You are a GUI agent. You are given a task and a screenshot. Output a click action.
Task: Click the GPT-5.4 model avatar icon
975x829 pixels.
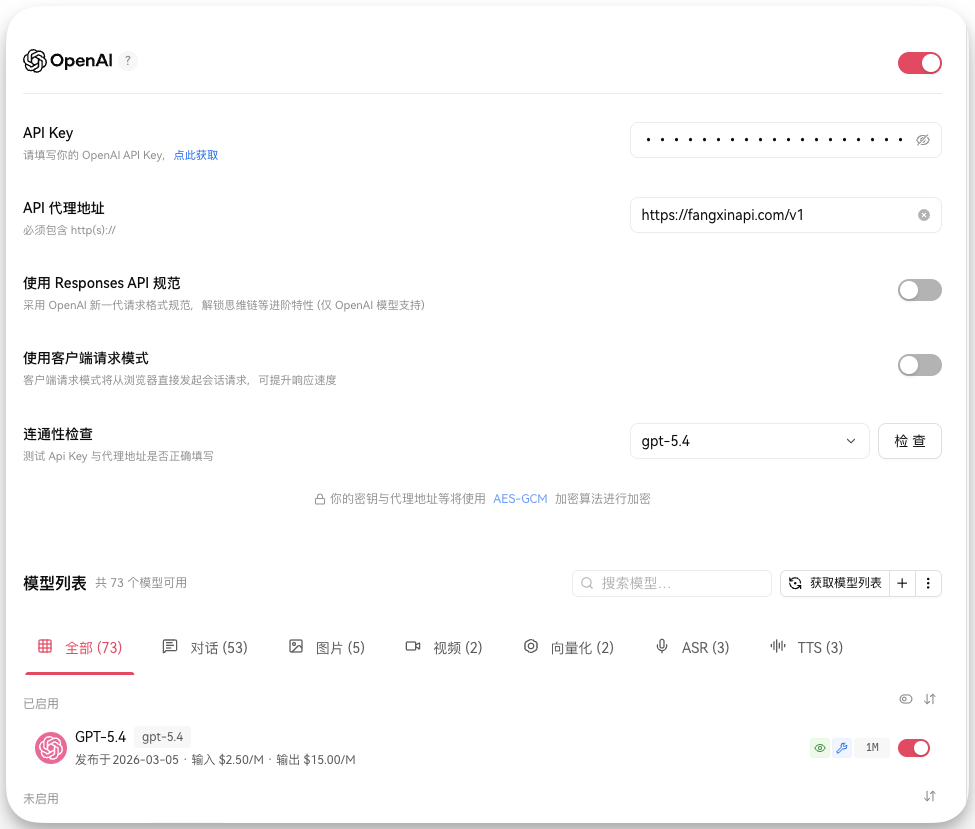pyautogui.click(x=51, y=748)
